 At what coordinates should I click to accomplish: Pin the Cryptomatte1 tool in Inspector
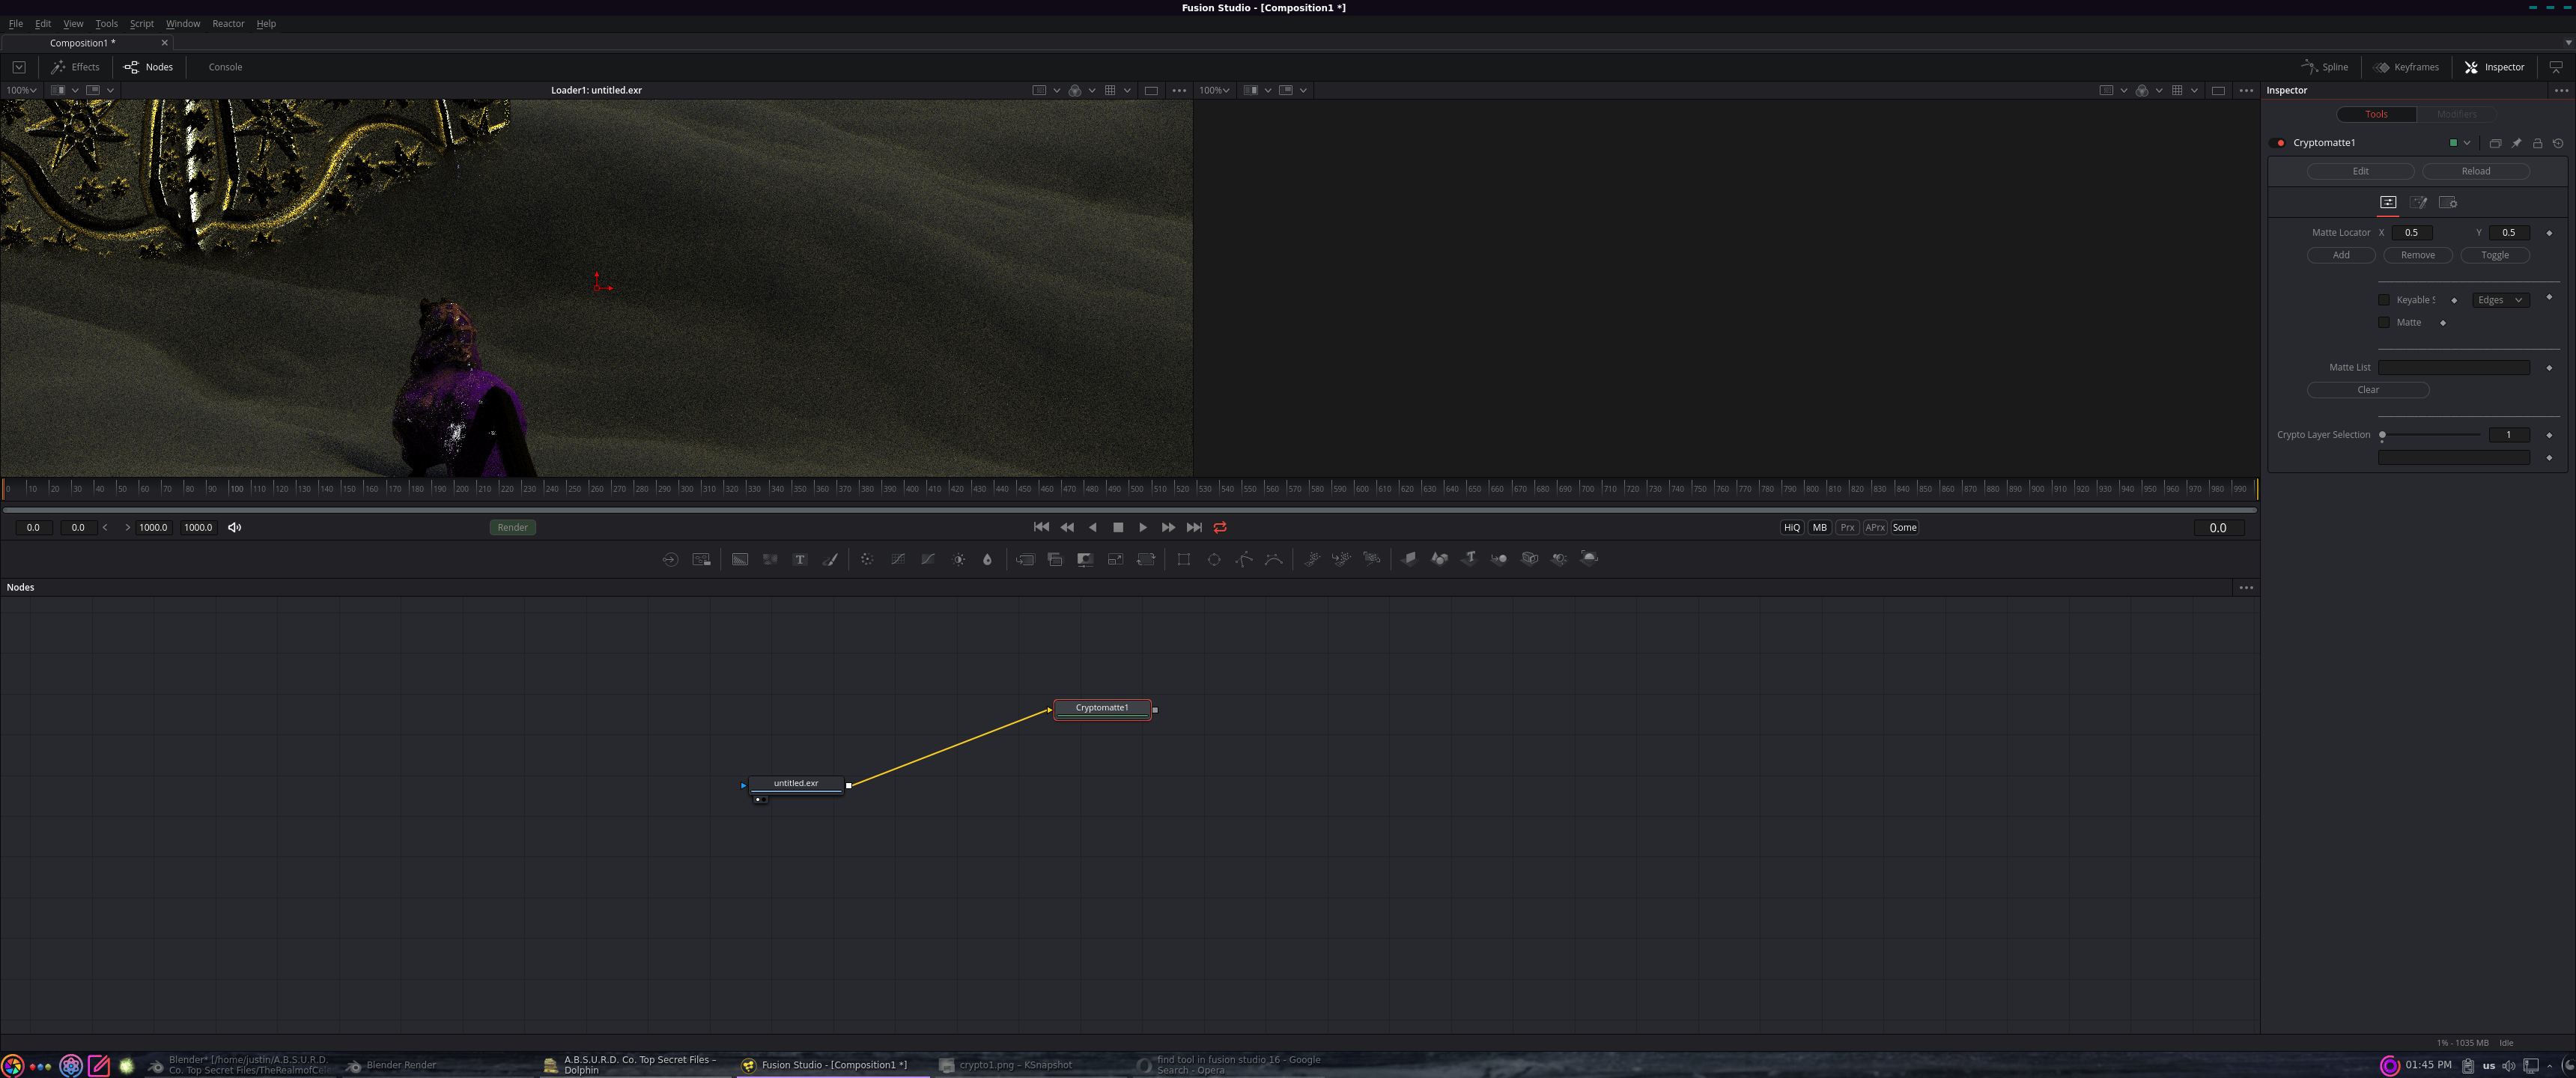[x=2516, y=143]
